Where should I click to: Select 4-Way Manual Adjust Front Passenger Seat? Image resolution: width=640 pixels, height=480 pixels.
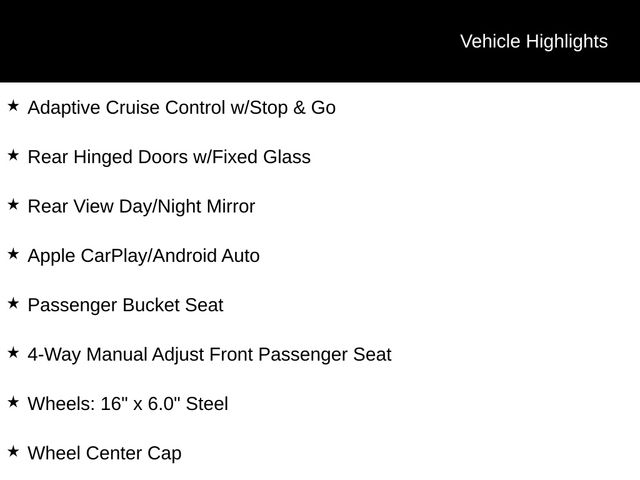(209, 355)
